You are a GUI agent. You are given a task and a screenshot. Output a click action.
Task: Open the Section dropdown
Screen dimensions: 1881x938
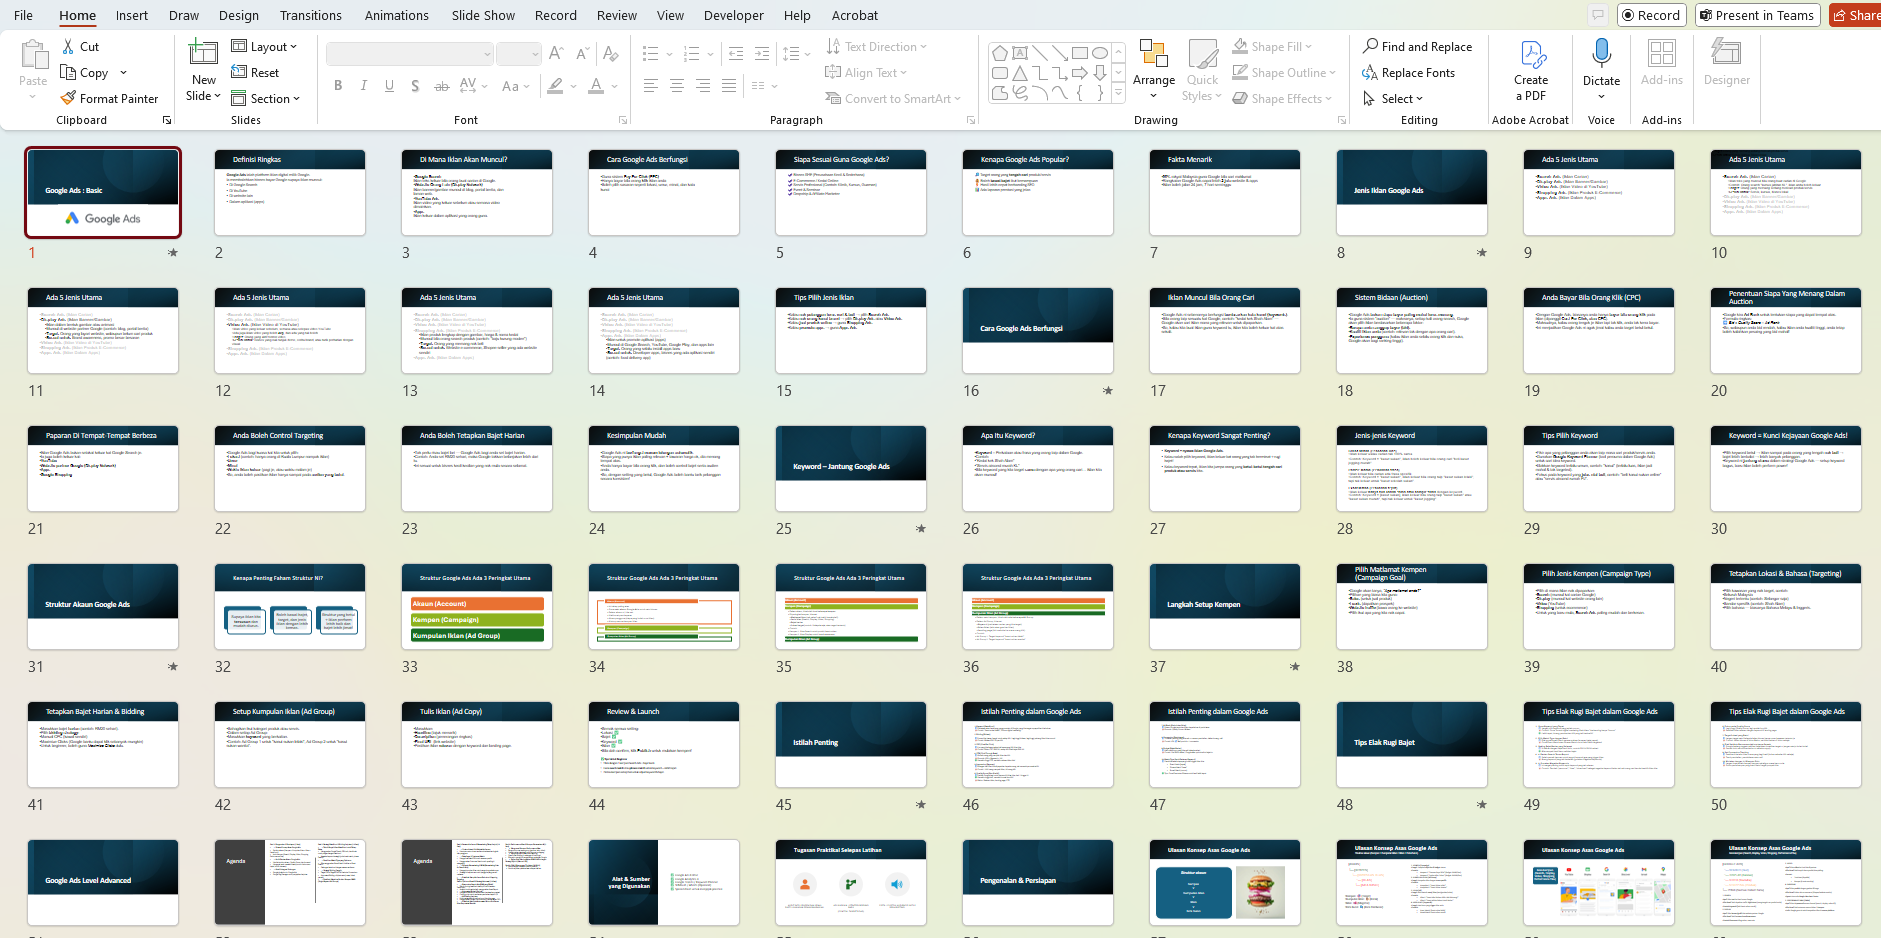coord(265,99)
